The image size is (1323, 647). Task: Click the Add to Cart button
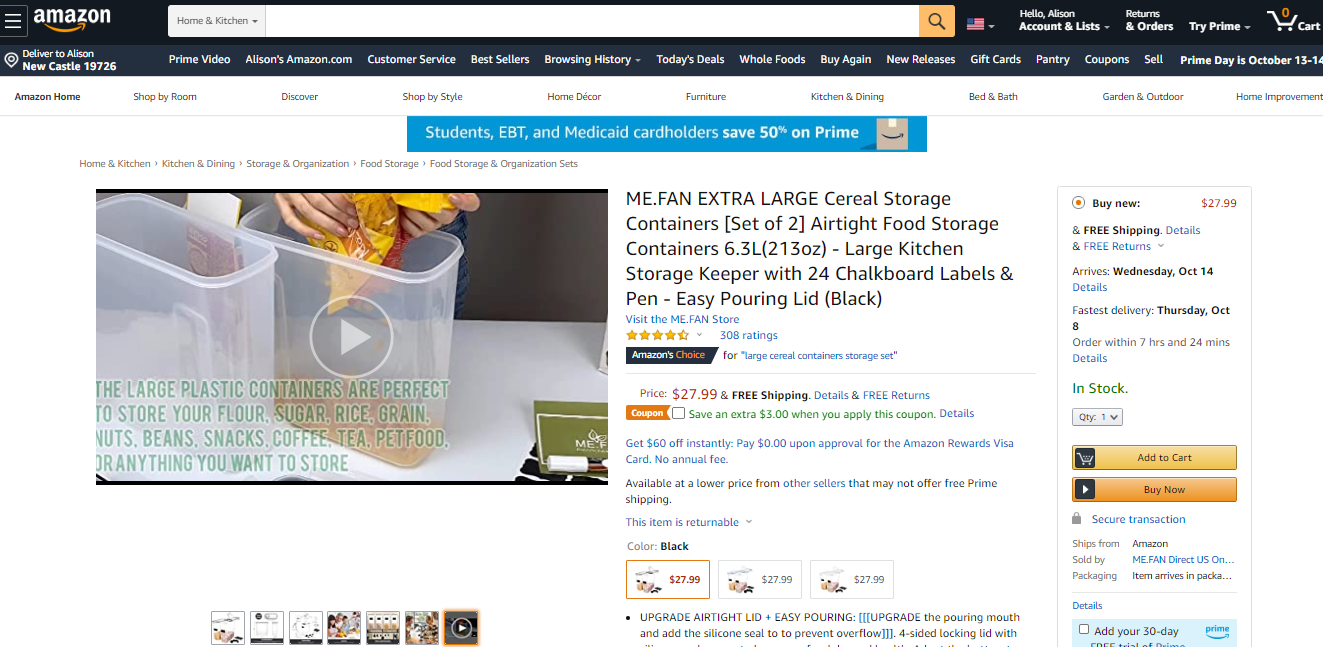click(x=1154, y=457)
